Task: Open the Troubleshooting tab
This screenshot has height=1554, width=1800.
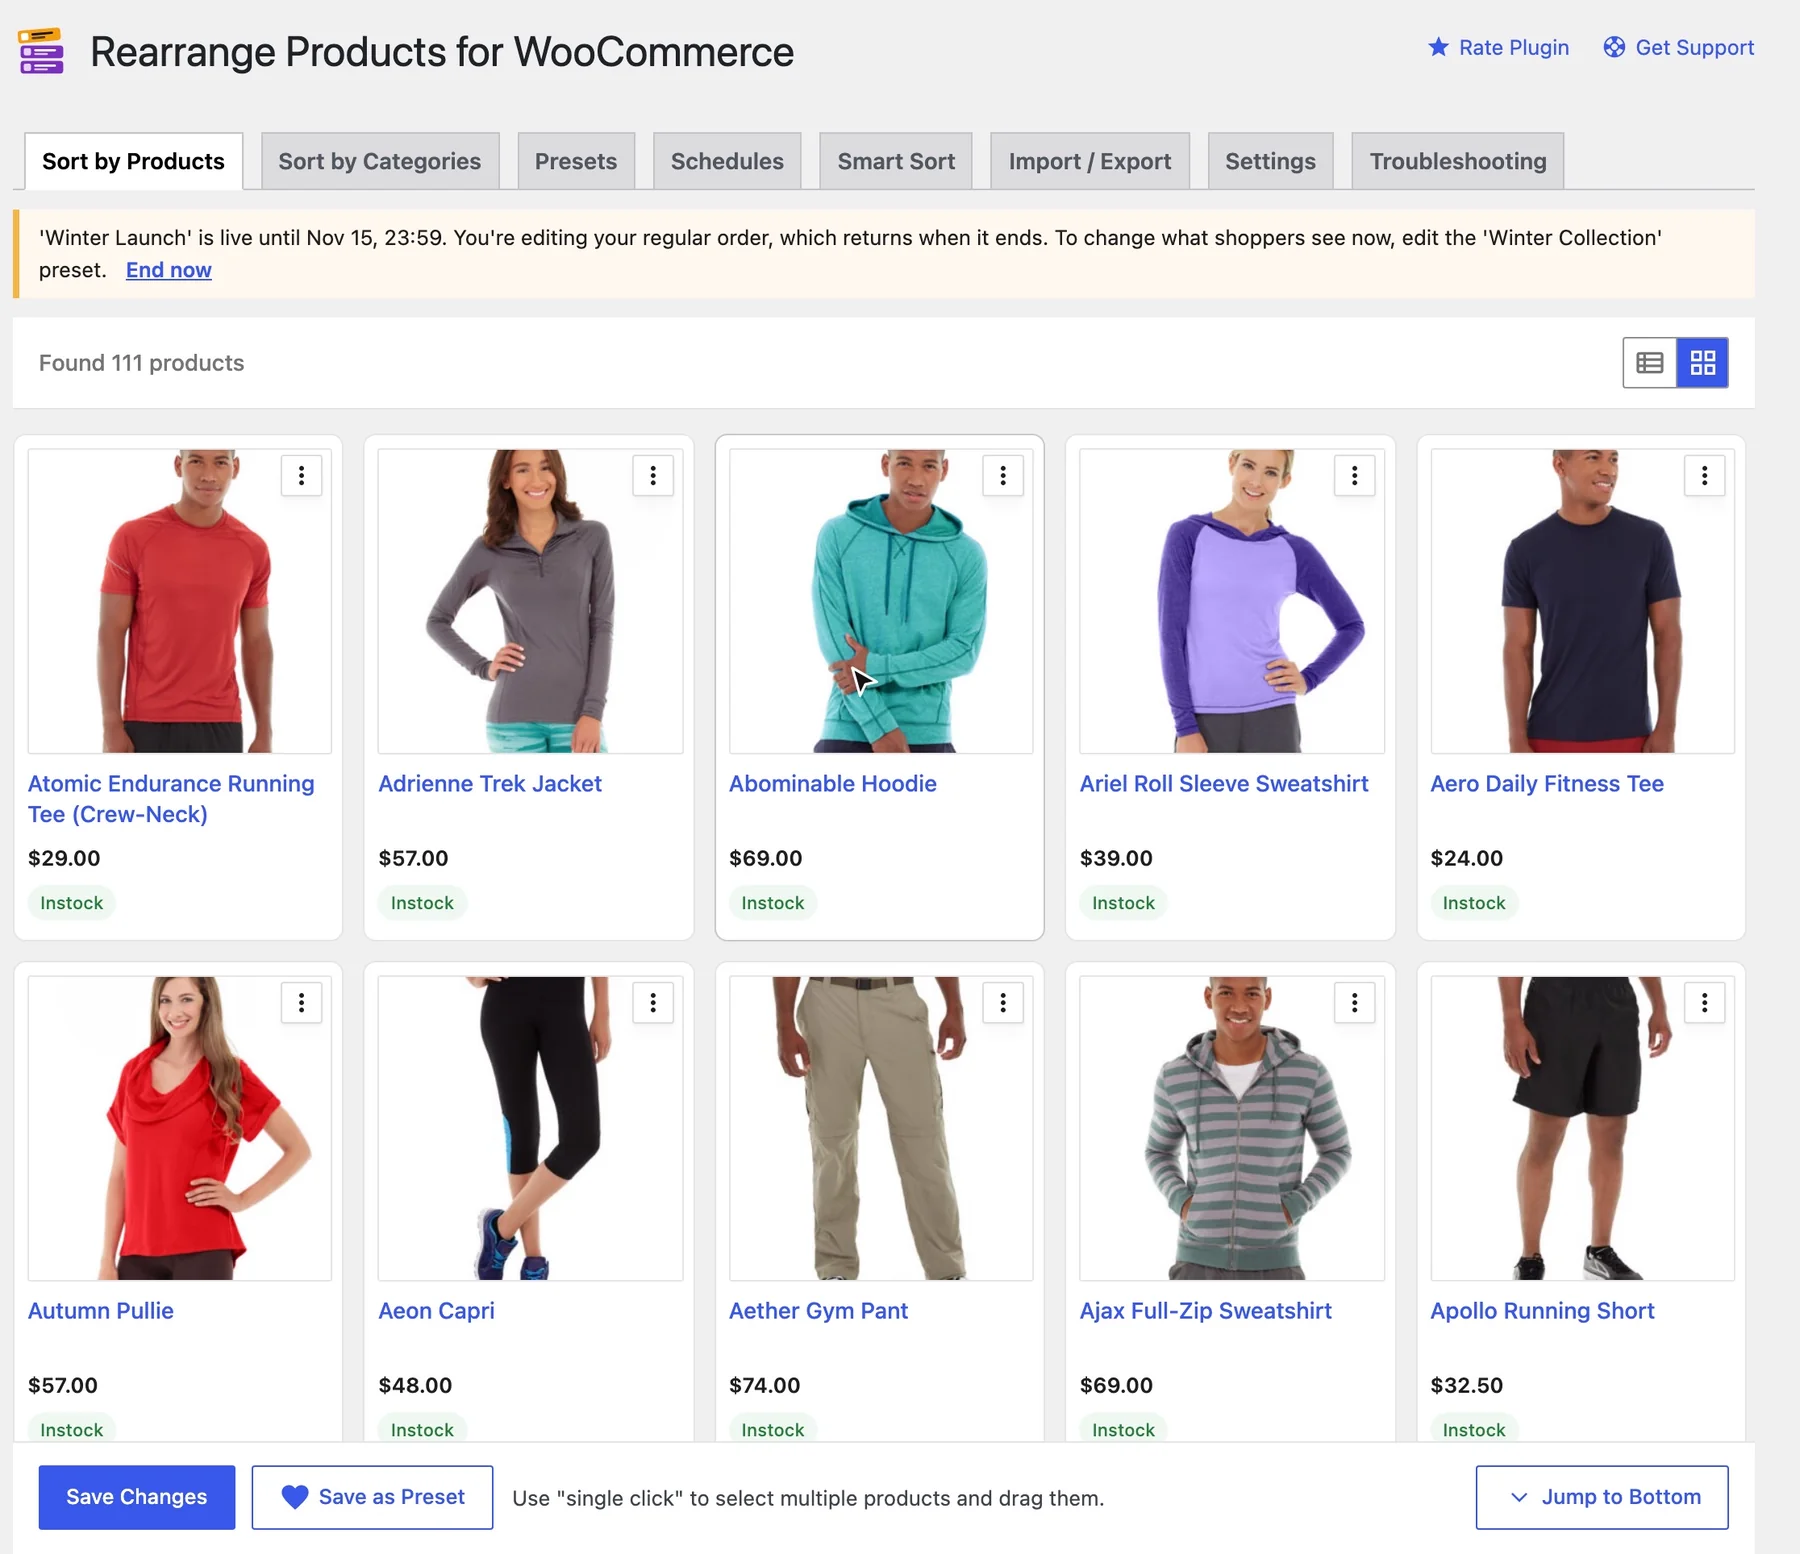Action: pos(1458,161)
